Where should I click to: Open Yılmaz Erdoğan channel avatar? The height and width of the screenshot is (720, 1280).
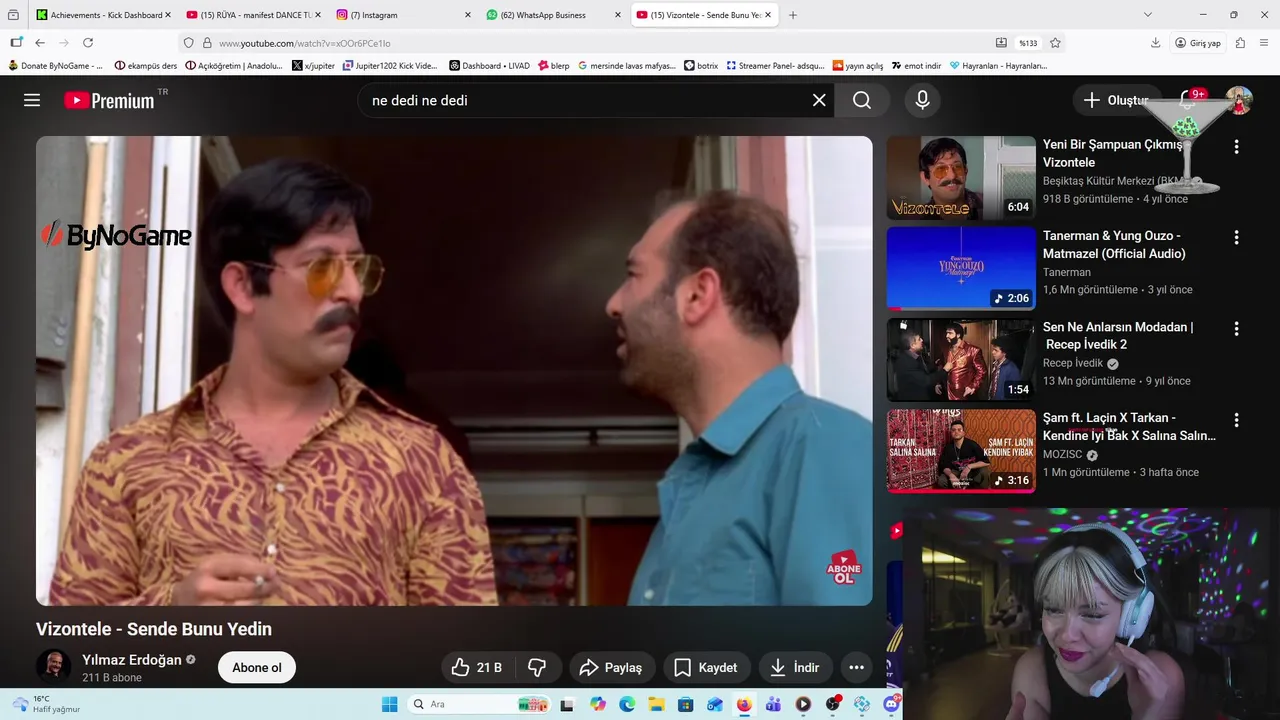(53, 667)
